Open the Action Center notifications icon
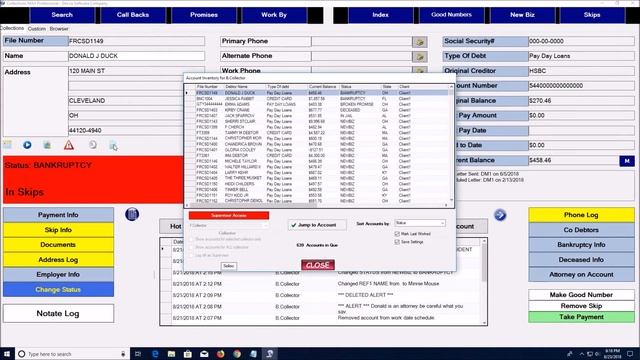This screenshot has width=640, height=360. [630, 354]
